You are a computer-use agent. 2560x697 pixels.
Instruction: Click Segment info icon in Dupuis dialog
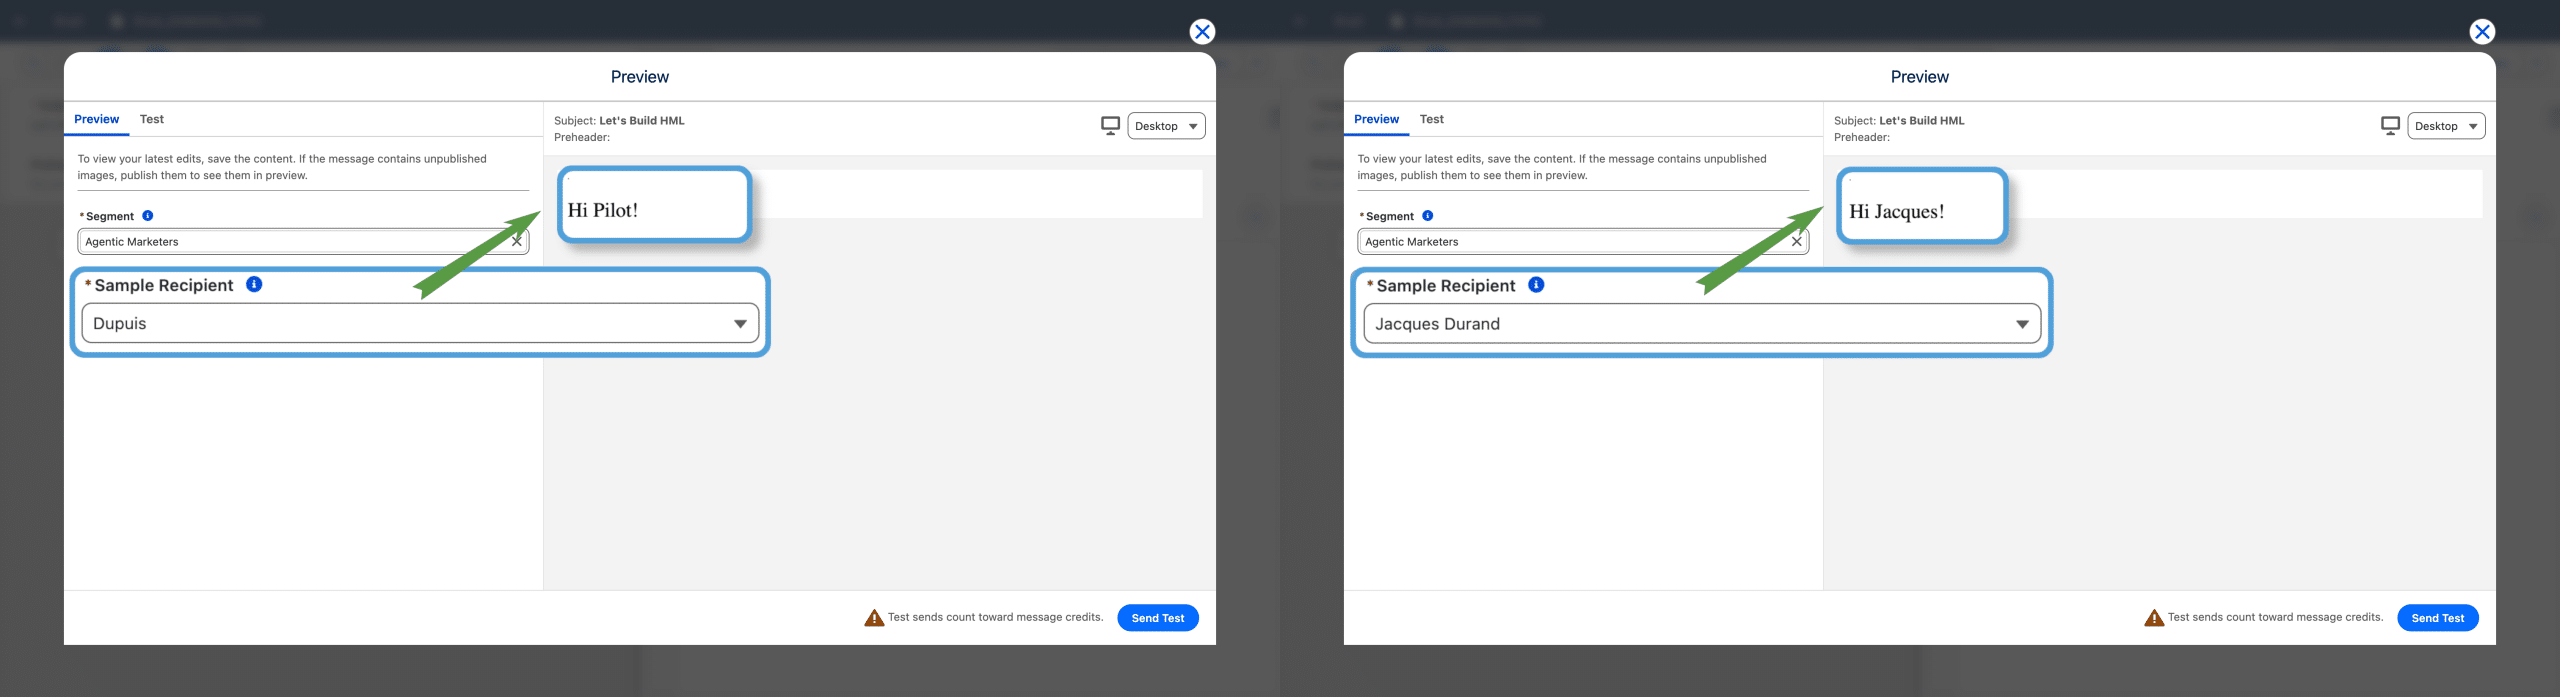point(148,216)
